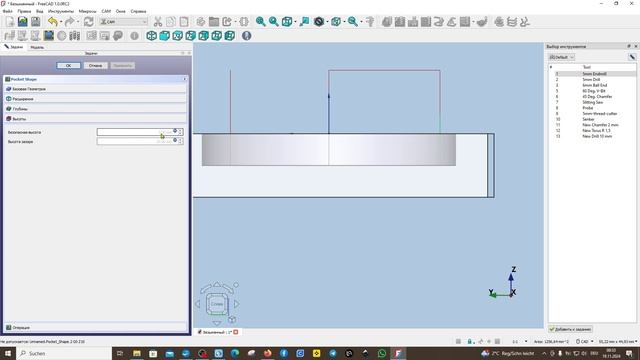Select the Bottom view cube icon

217,36
